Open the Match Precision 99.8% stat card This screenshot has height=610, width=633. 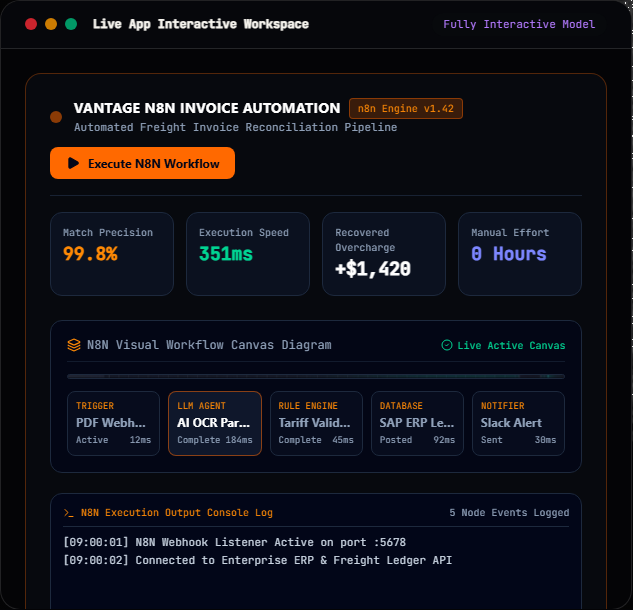tap(112, 254)
